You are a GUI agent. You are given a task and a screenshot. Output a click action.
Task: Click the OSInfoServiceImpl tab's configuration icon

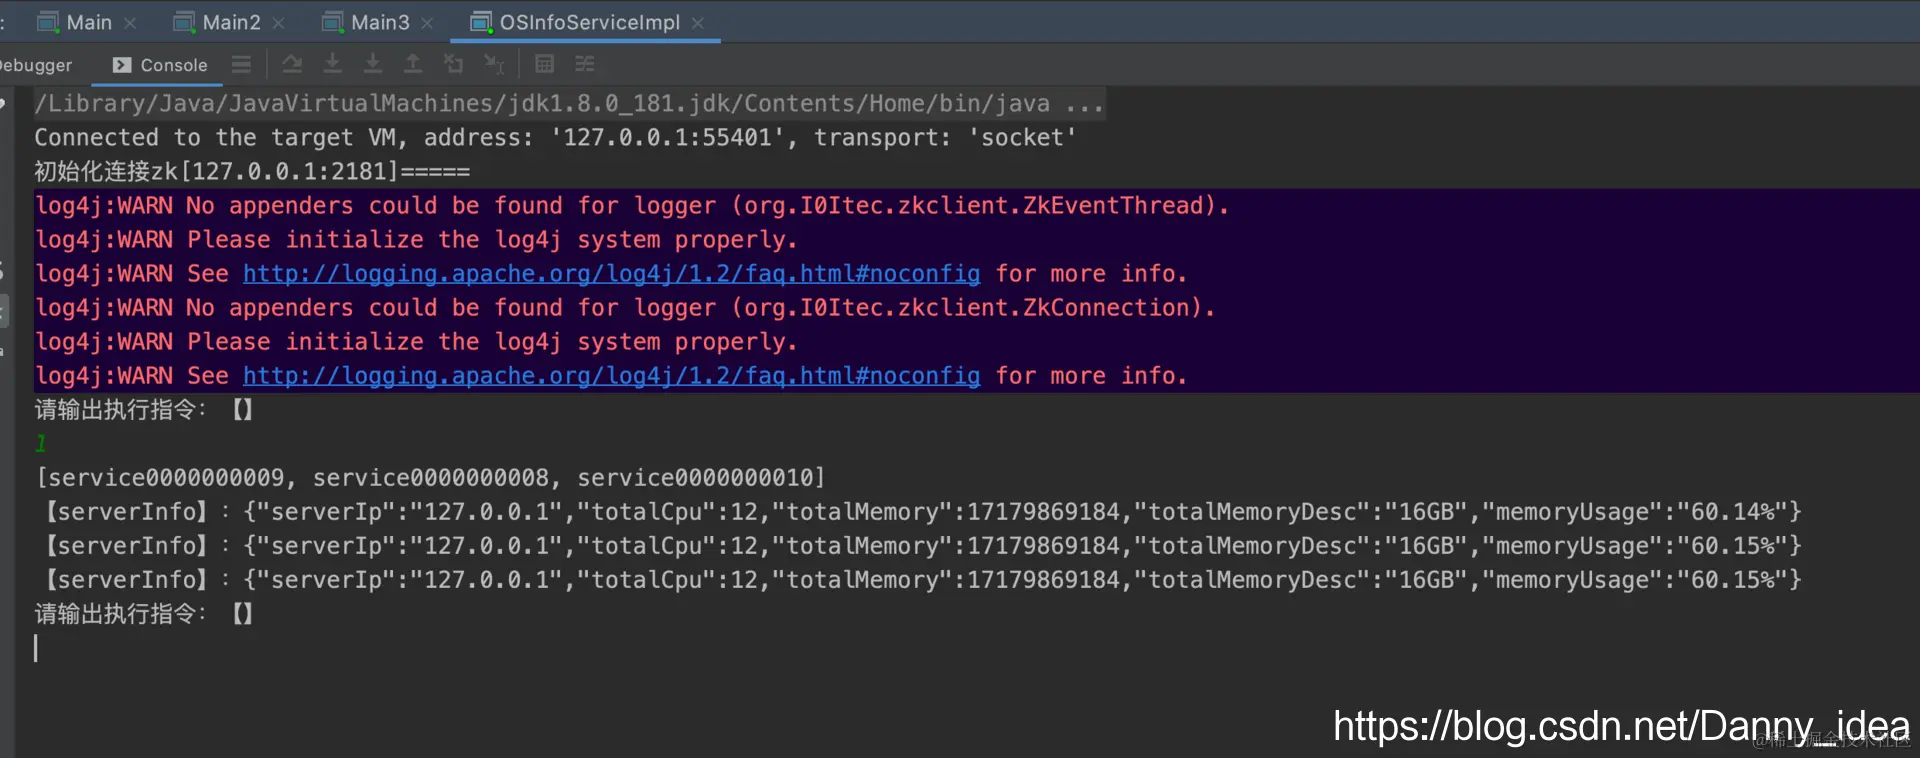tap(481, 22)
